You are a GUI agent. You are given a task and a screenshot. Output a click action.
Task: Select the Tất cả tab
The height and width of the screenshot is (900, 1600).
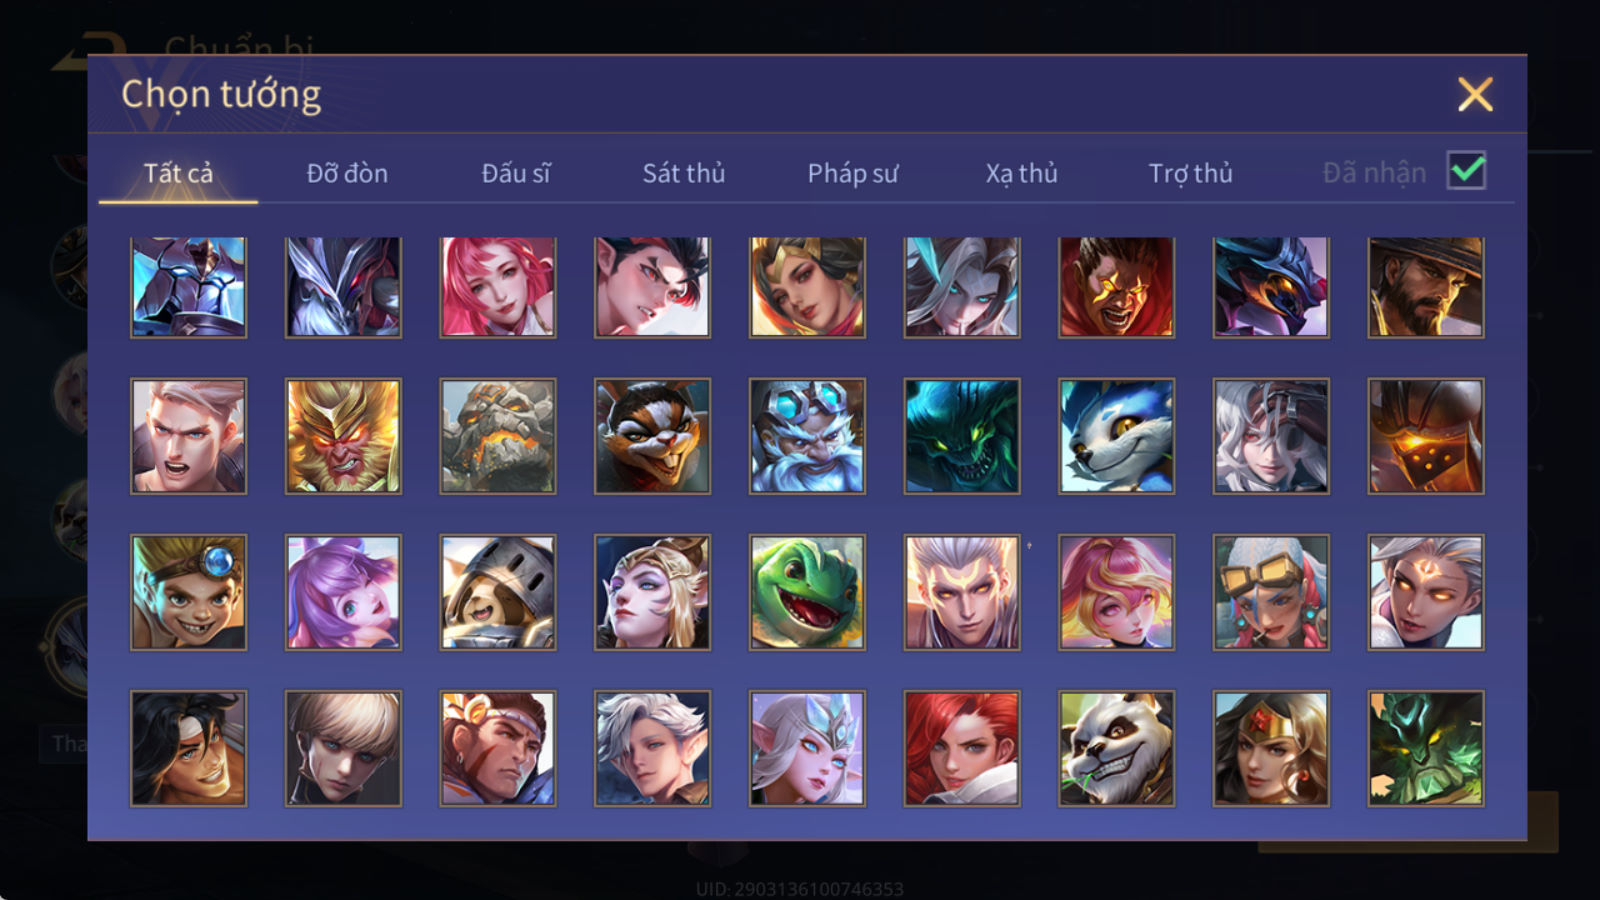(x=178, y=173)
